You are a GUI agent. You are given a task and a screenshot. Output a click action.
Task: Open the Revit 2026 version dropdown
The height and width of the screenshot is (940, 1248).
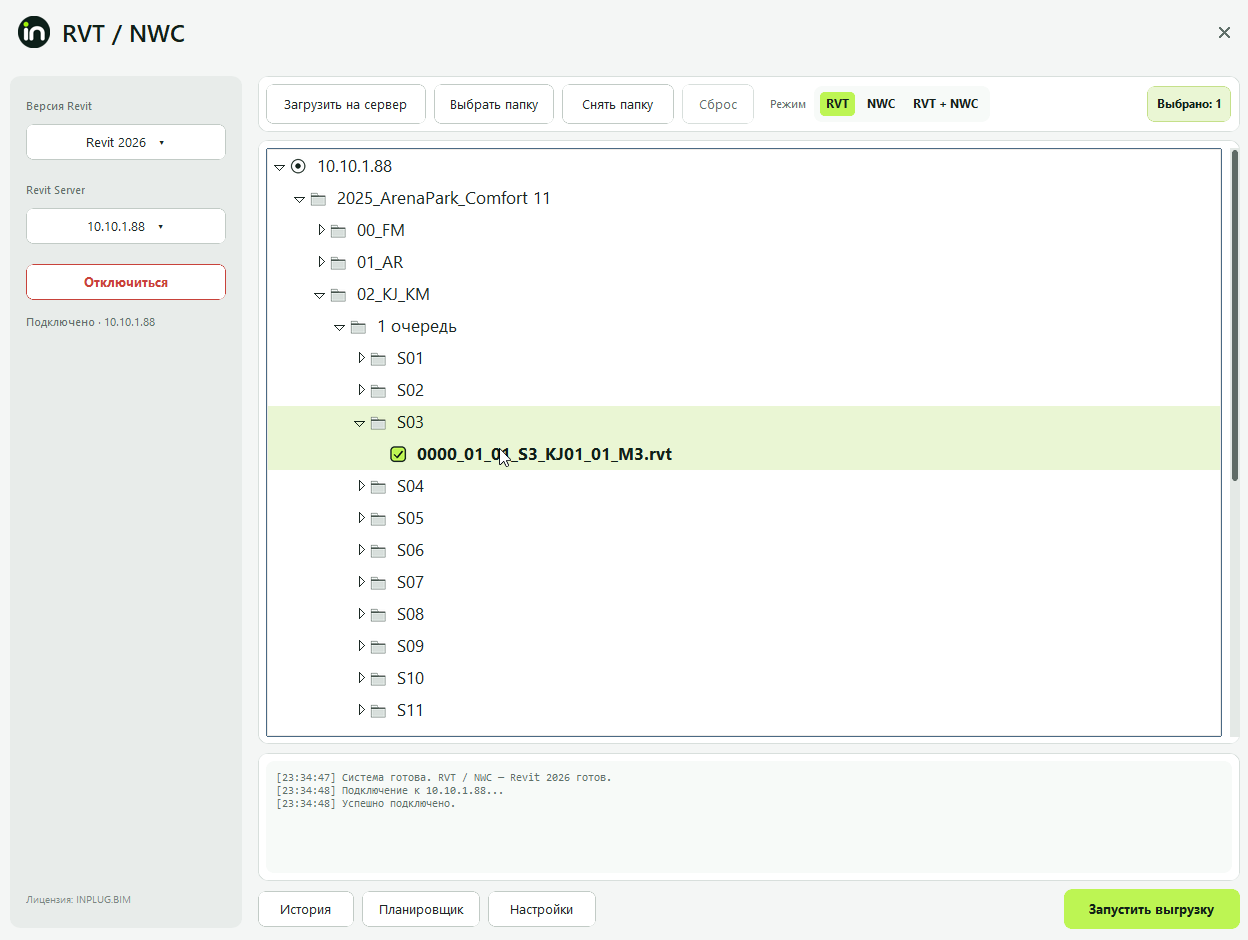[126, 142]
